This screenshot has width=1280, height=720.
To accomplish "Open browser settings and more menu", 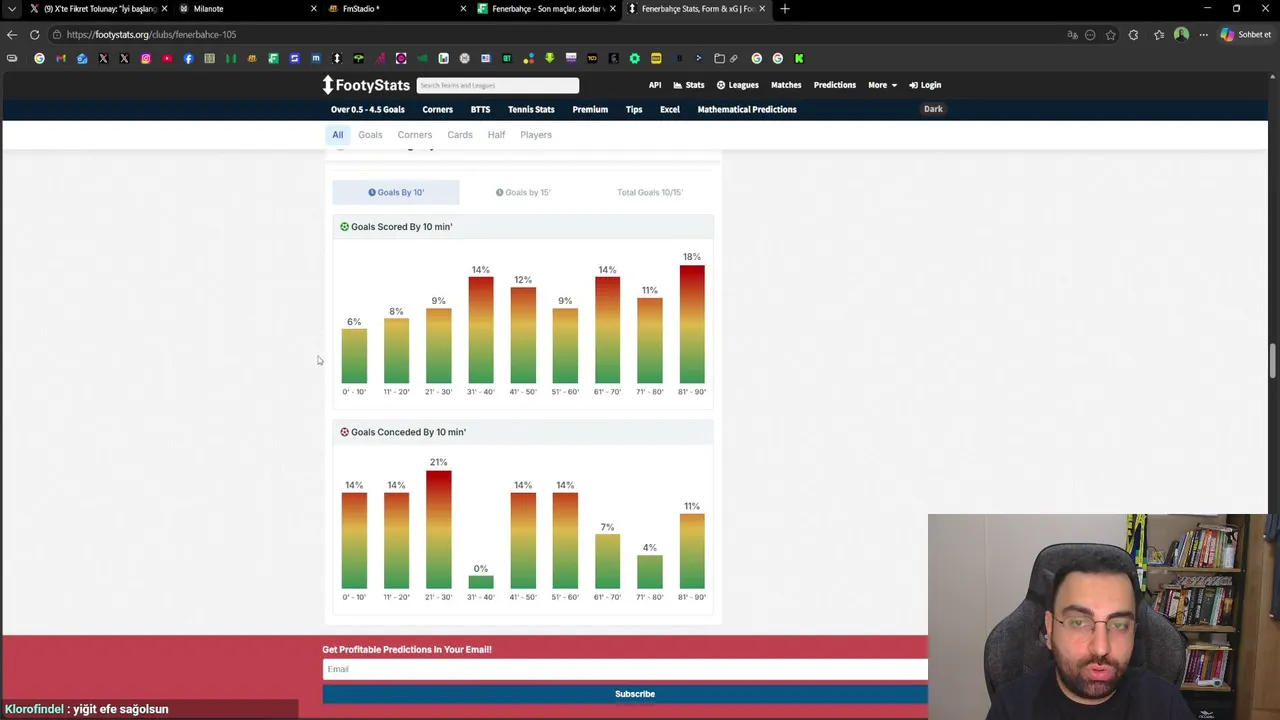I will (x=1204, y=35).
